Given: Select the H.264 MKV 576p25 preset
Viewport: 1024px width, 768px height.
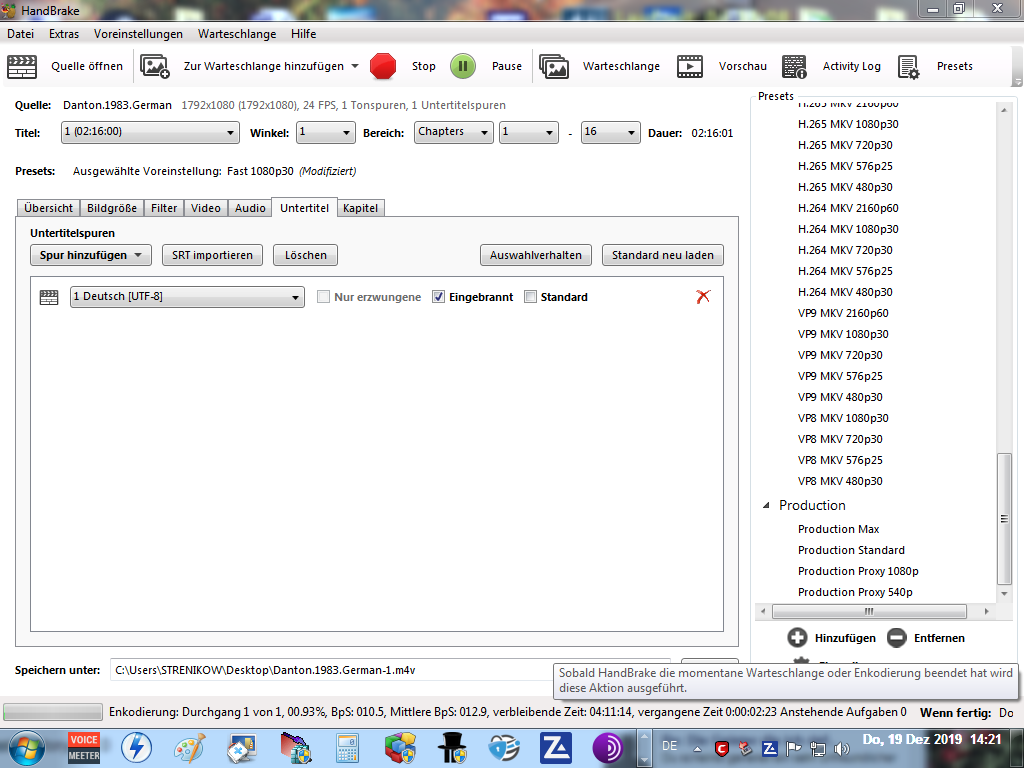Looking at the screenshot, I should 845,271.
